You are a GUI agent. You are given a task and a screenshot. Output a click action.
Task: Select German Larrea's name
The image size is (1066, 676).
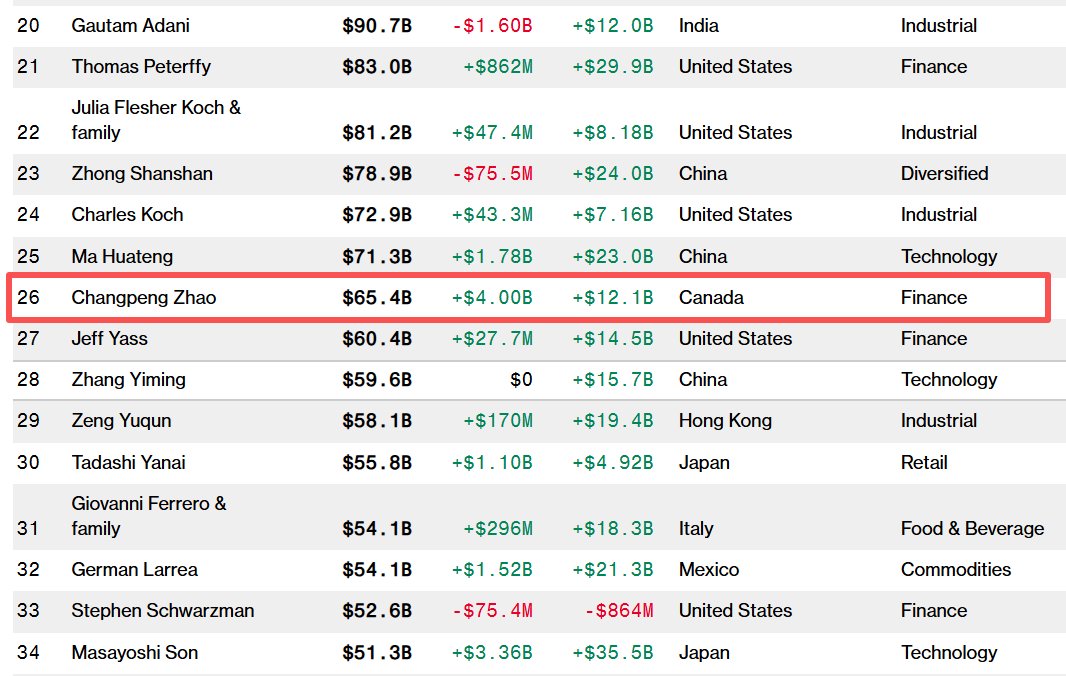(x=134, y=569)
